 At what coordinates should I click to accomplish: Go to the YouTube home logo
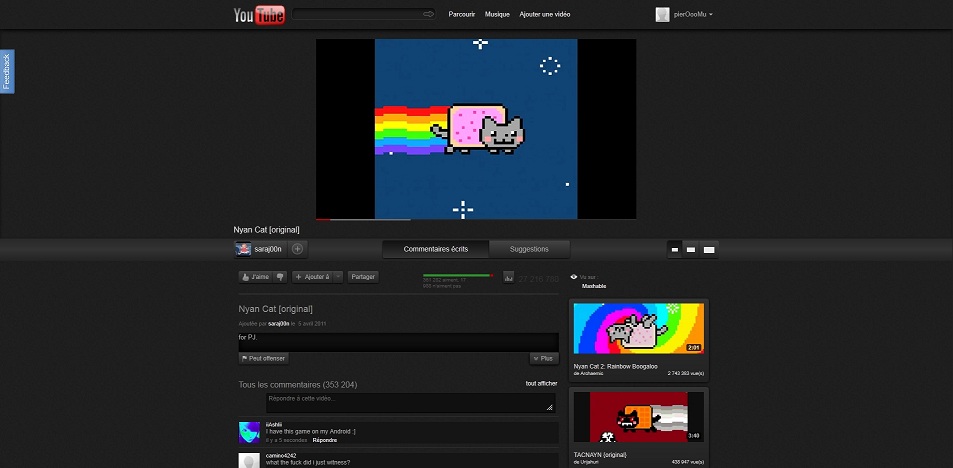[259, 15]
